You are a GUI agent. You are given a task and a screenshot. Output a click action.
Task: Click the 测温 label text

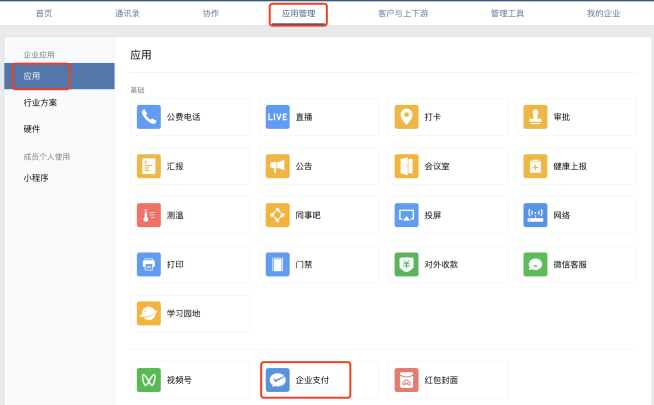[x=175, y=215]
